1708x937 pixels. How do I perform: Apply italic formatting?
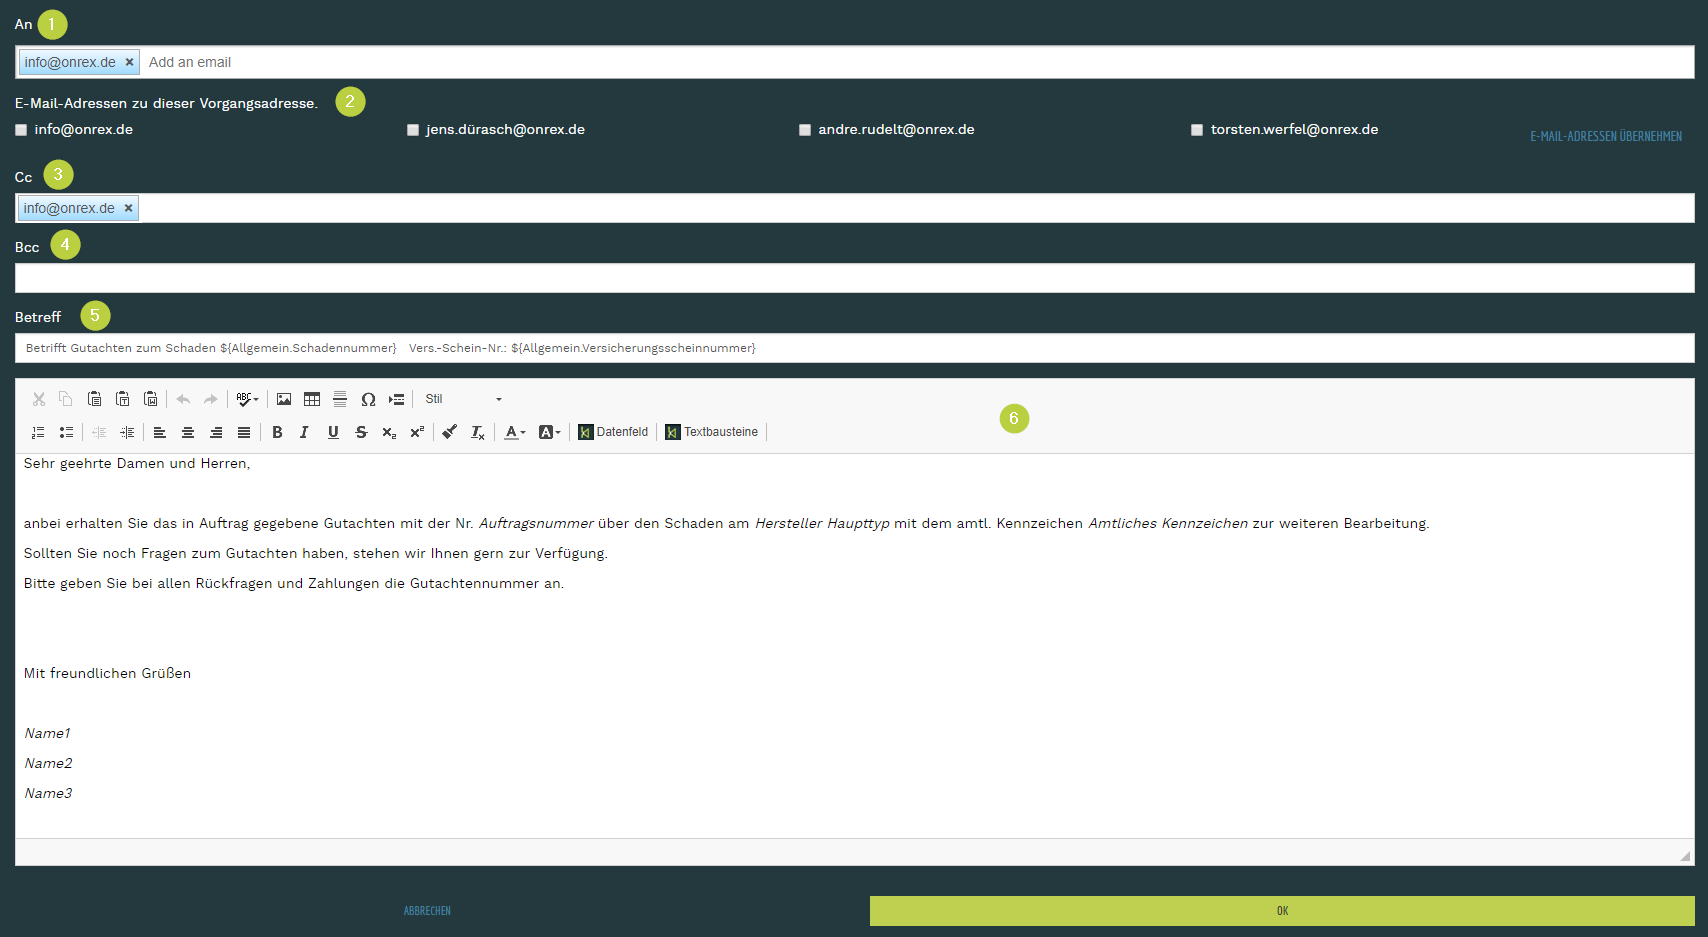click(304, 432)
